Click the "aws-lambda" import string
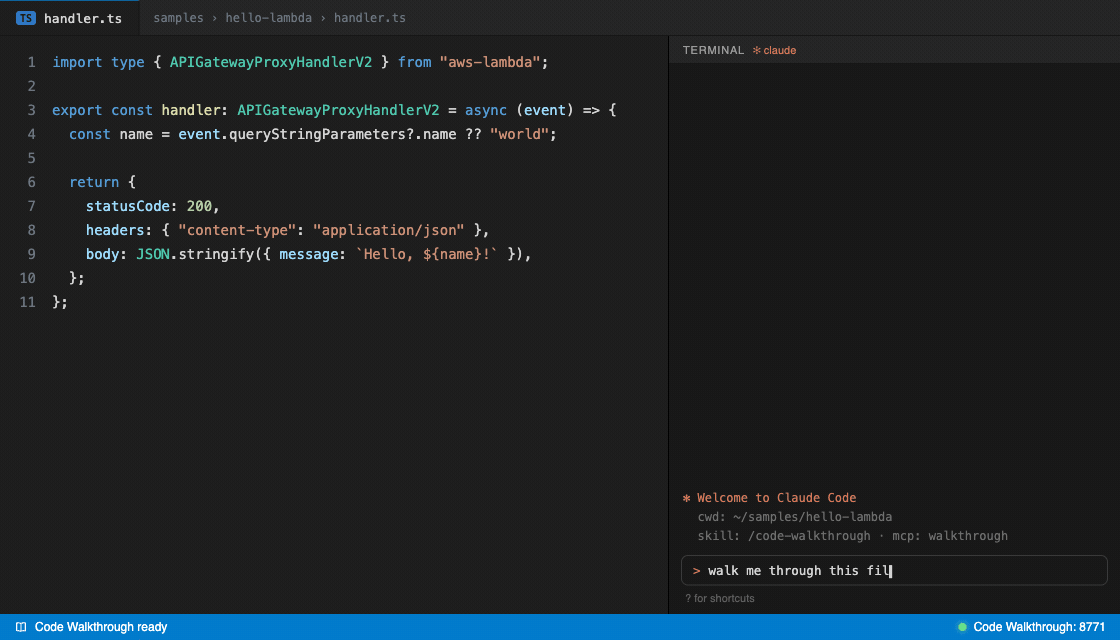The width and height of the screenshot is (1120, 640). [x=489, y=62]
